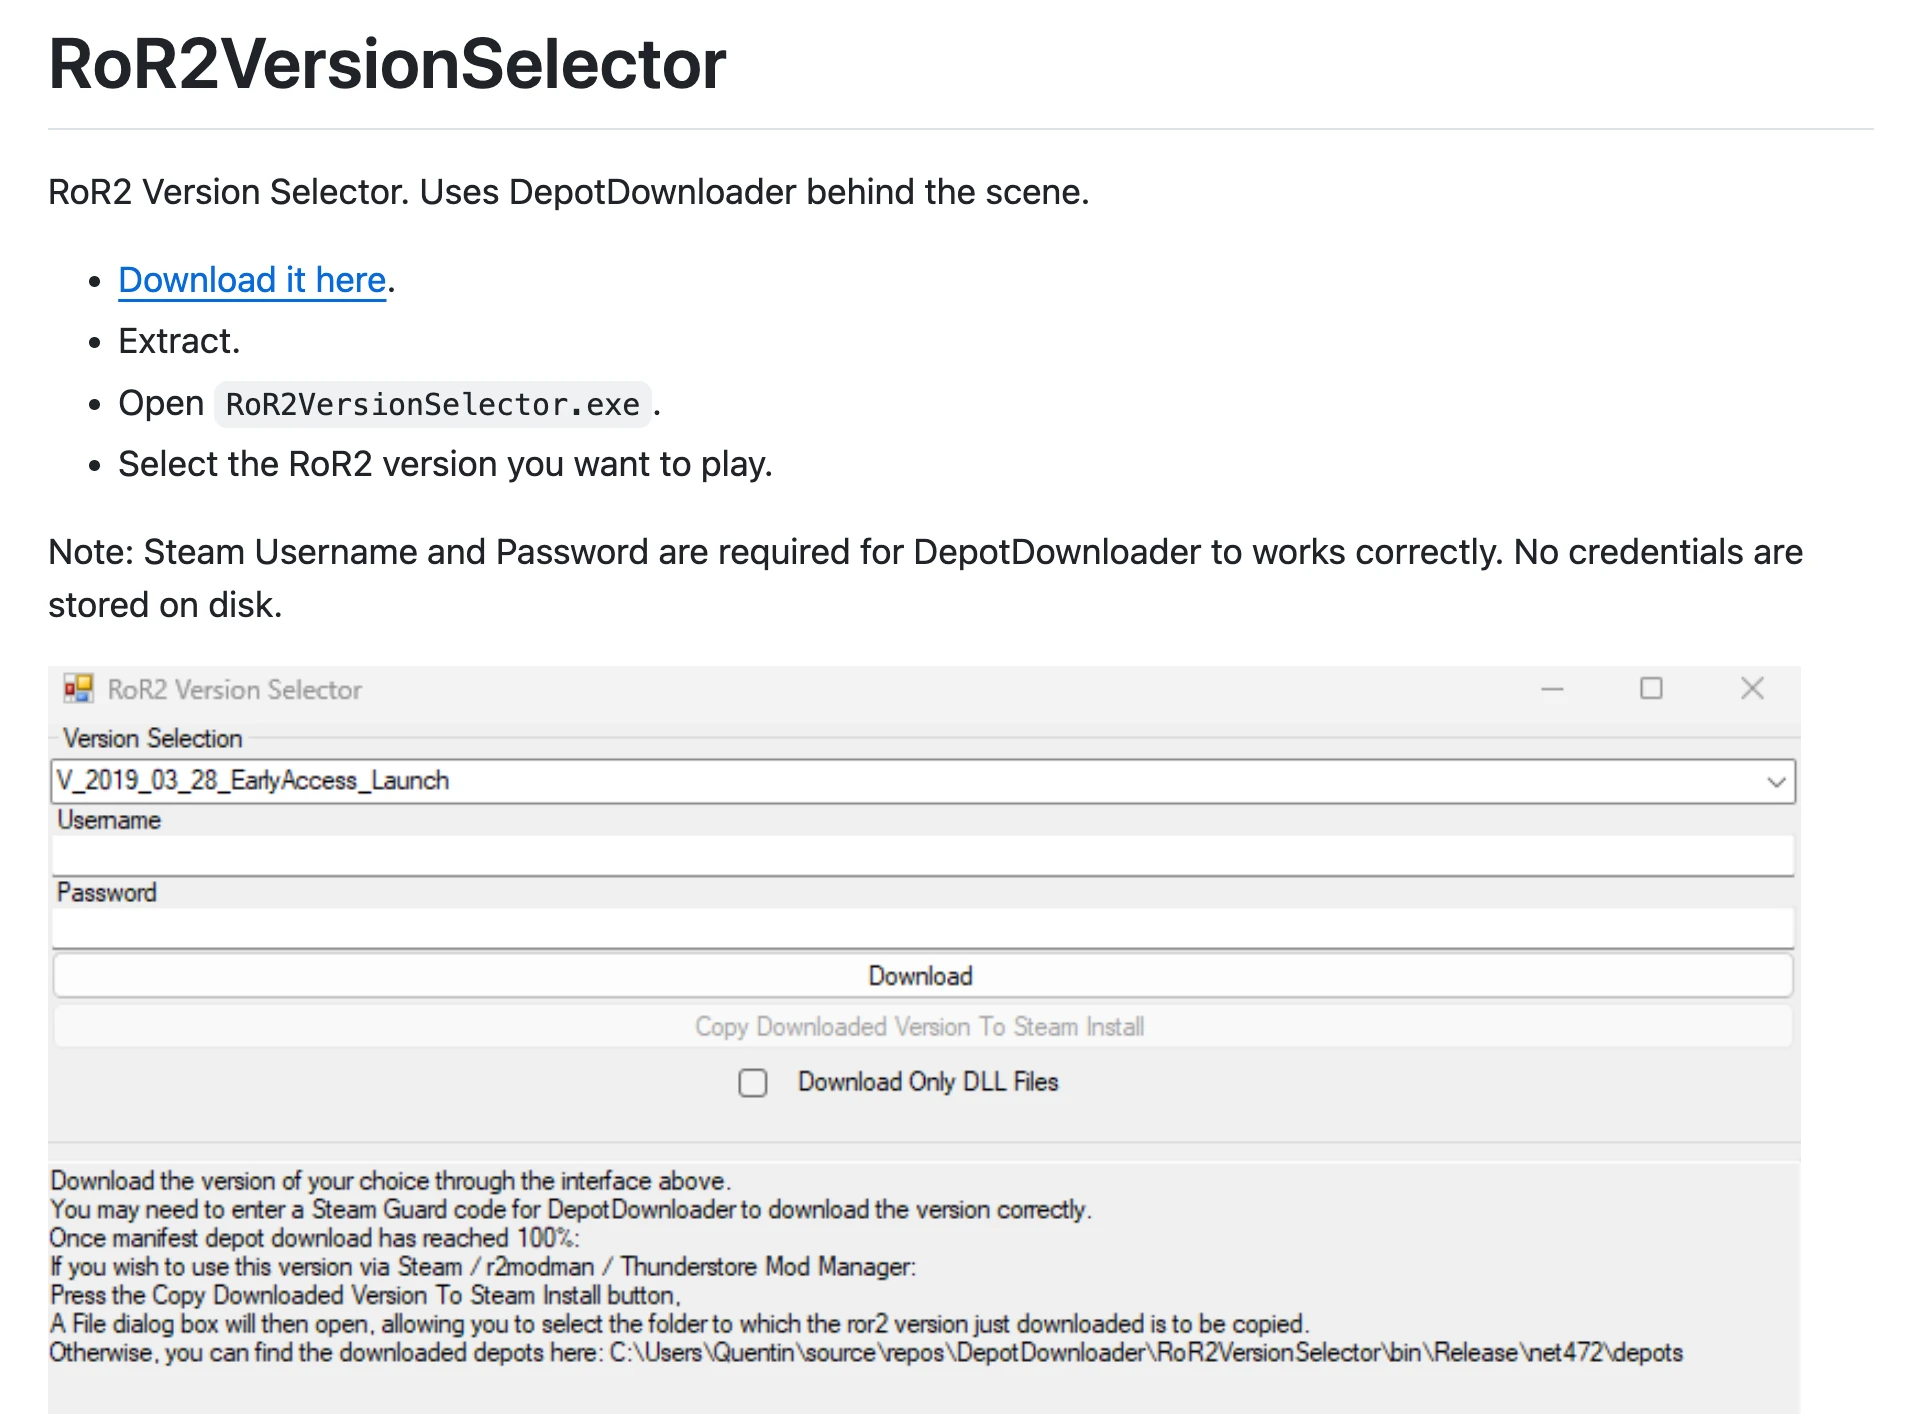Click the 'Download Only DLL Files' label text

pos(927,1082)
